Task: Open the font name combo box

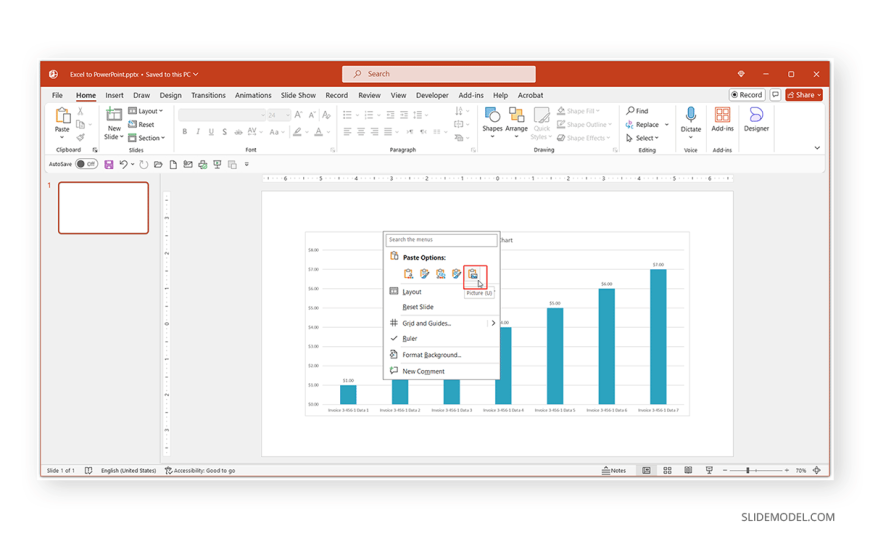Action: pos(222,115)
